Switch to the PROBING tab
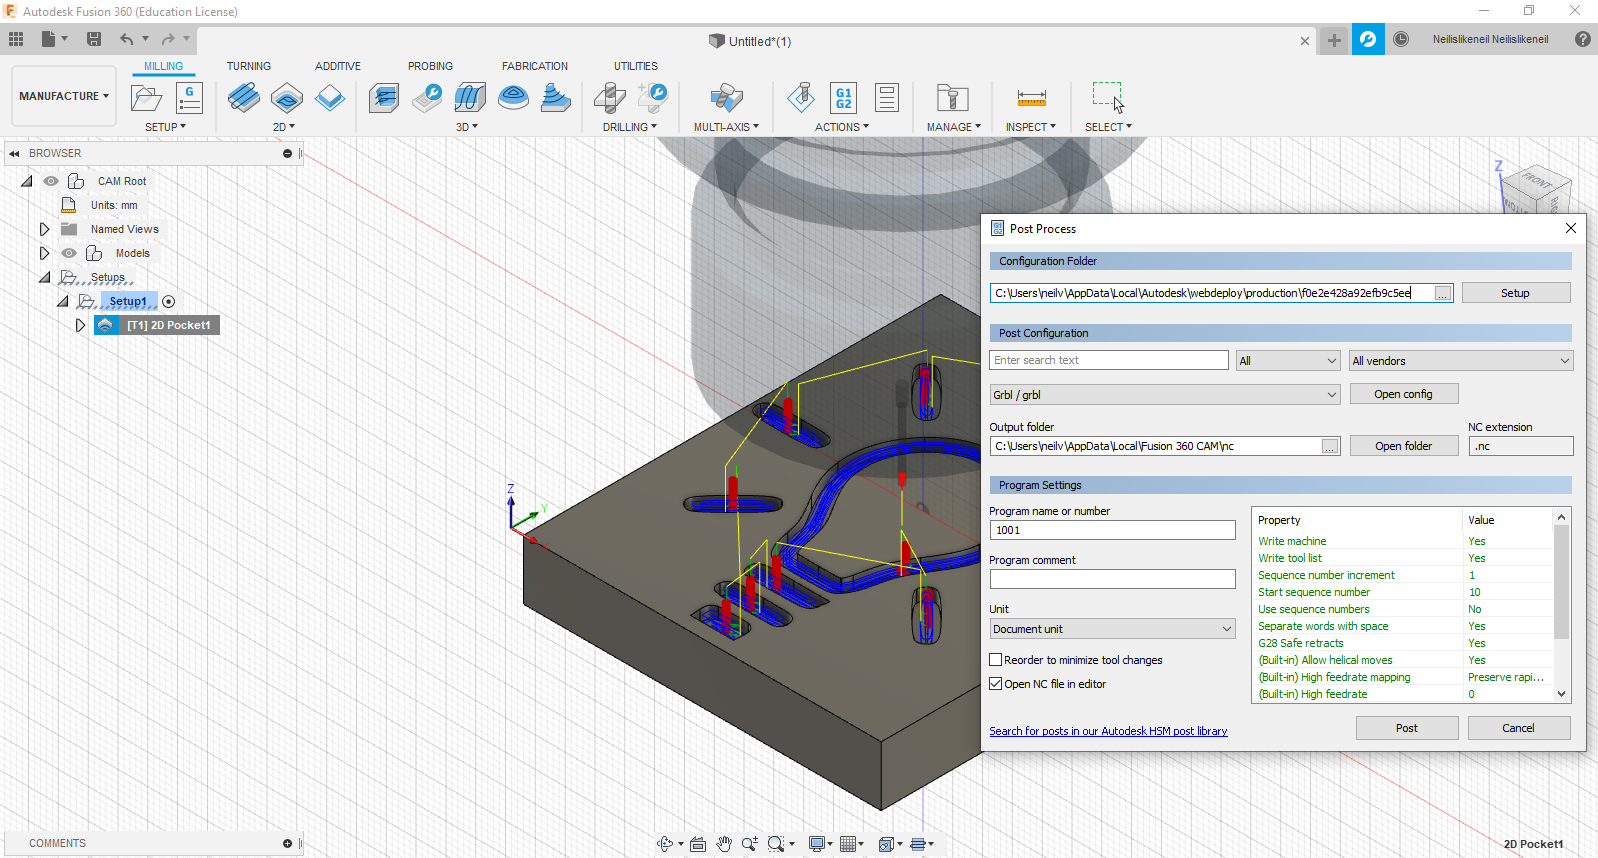Screen dimensions: 1598x858 [430, 66]
